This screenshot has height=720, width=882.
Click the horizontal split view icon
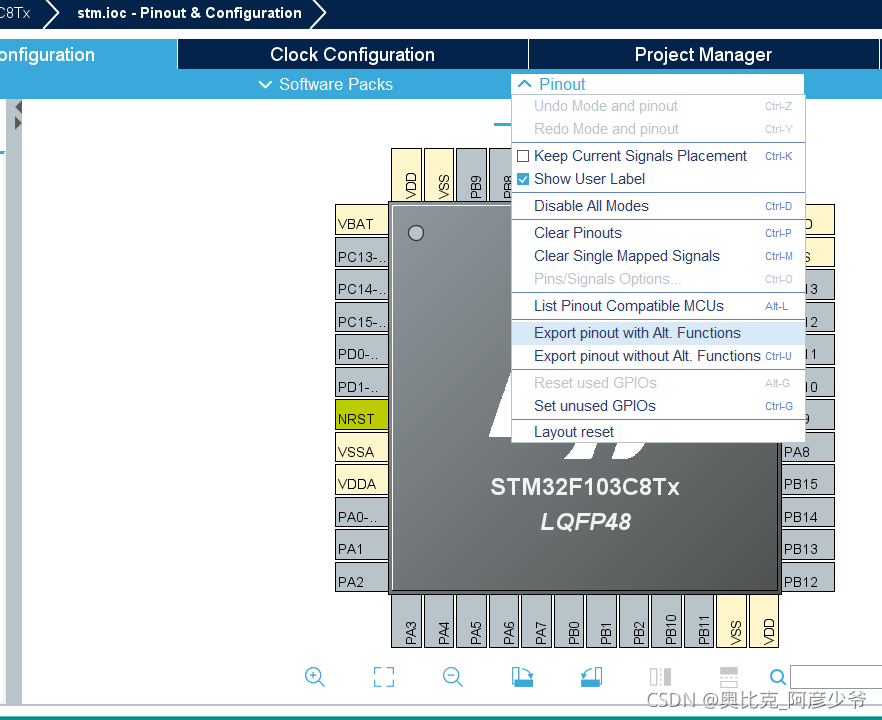coord(729,677)
